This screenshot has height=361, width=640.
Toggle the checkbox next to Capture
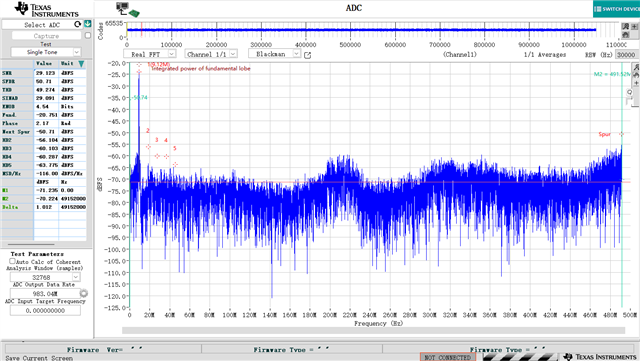(x=88, y=36)
